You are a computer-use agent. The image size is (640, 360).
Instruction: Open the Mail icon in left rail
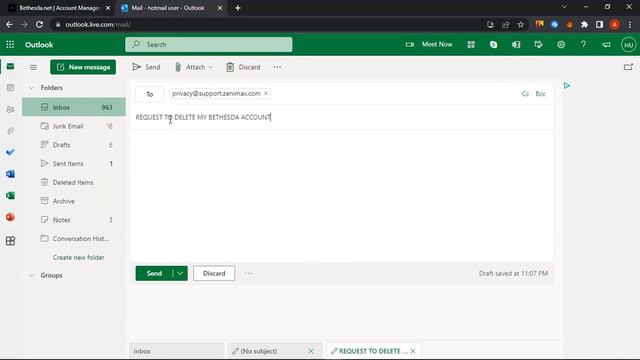click(10, 66)
